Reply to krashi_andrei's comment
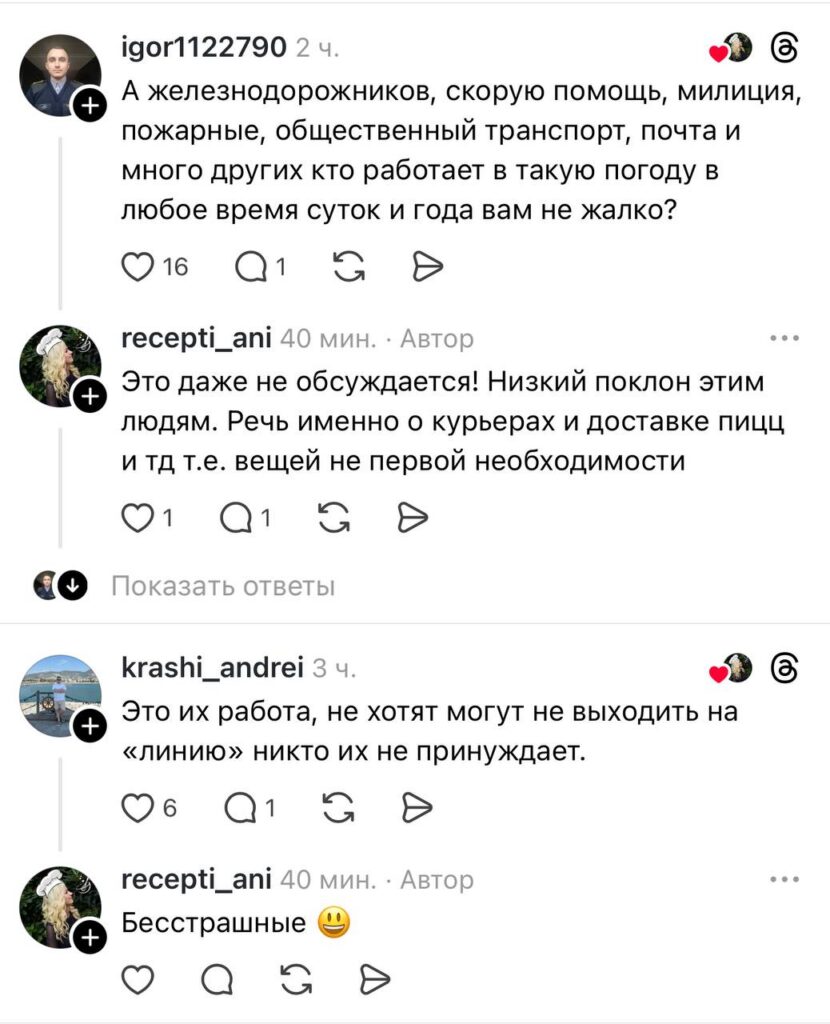 [x=242, y=806]
